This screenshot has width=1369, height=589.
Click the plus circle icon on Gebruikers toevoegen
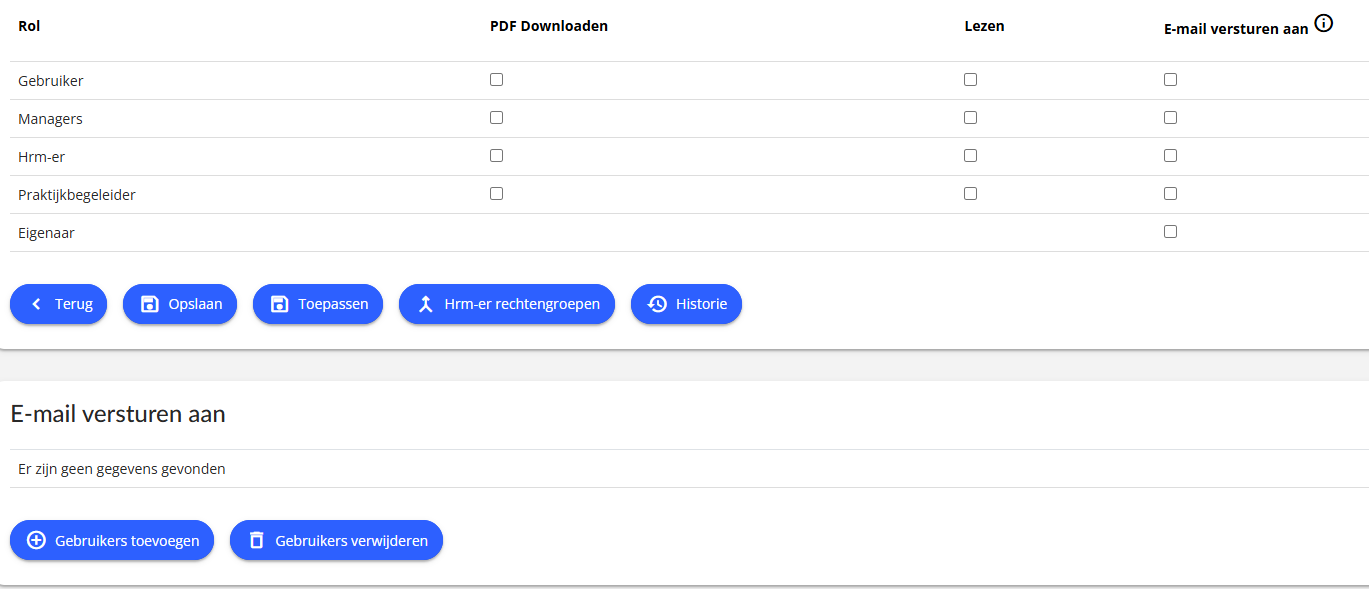36,540
